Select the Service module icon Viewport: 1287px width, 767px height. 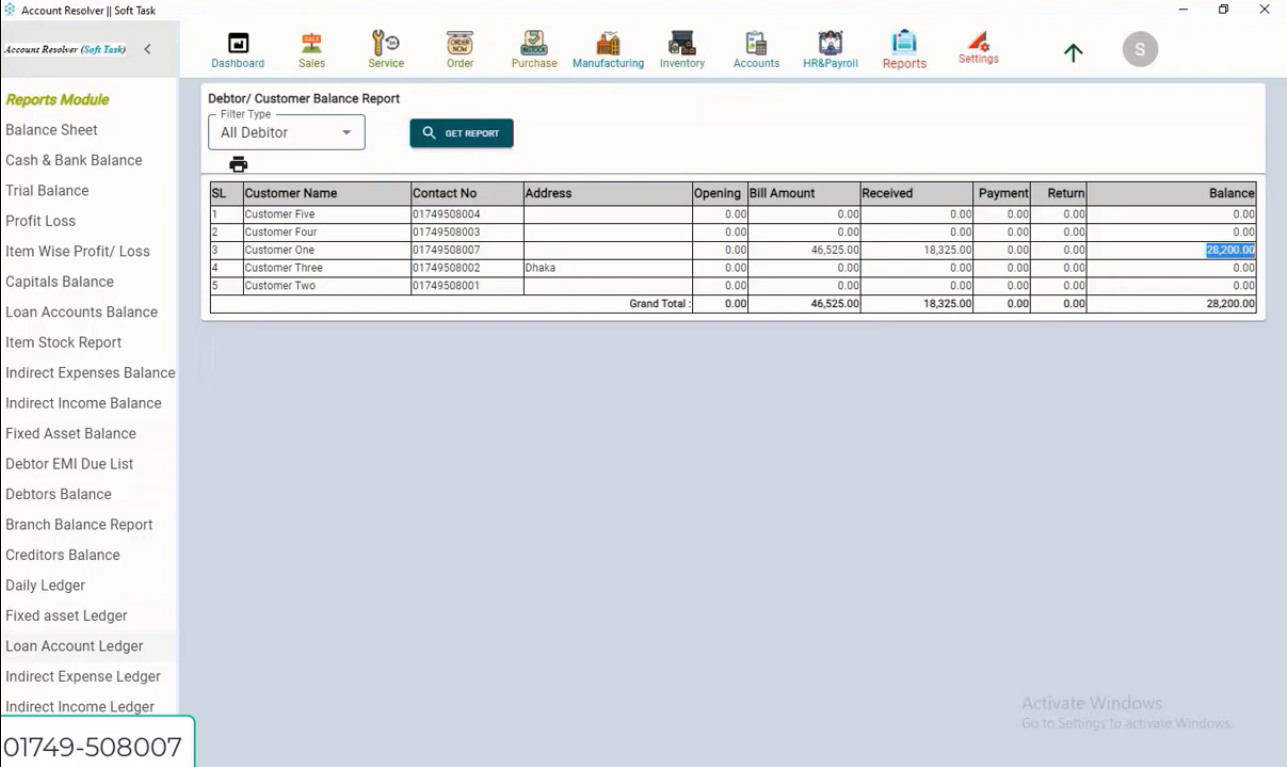pos(385,48)
